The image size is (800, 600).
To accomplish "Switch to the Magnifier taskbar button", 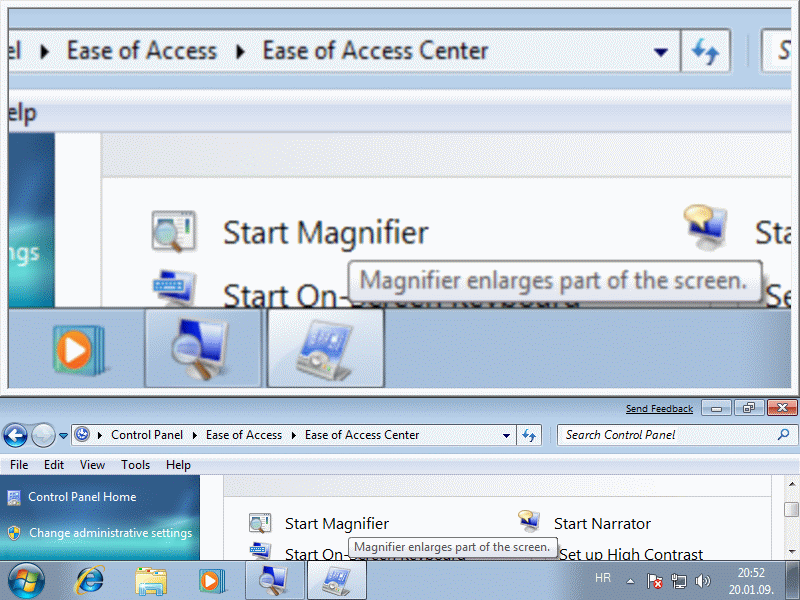I will pyautogui.click(x=274, y=581).
